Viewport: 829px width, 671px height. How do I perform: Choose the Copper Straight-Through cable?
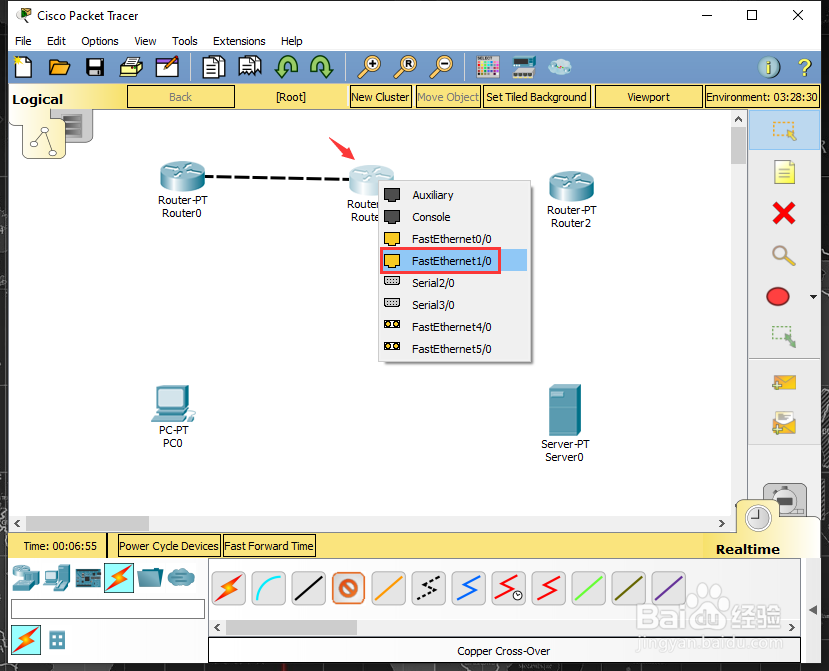pos(309,588)
